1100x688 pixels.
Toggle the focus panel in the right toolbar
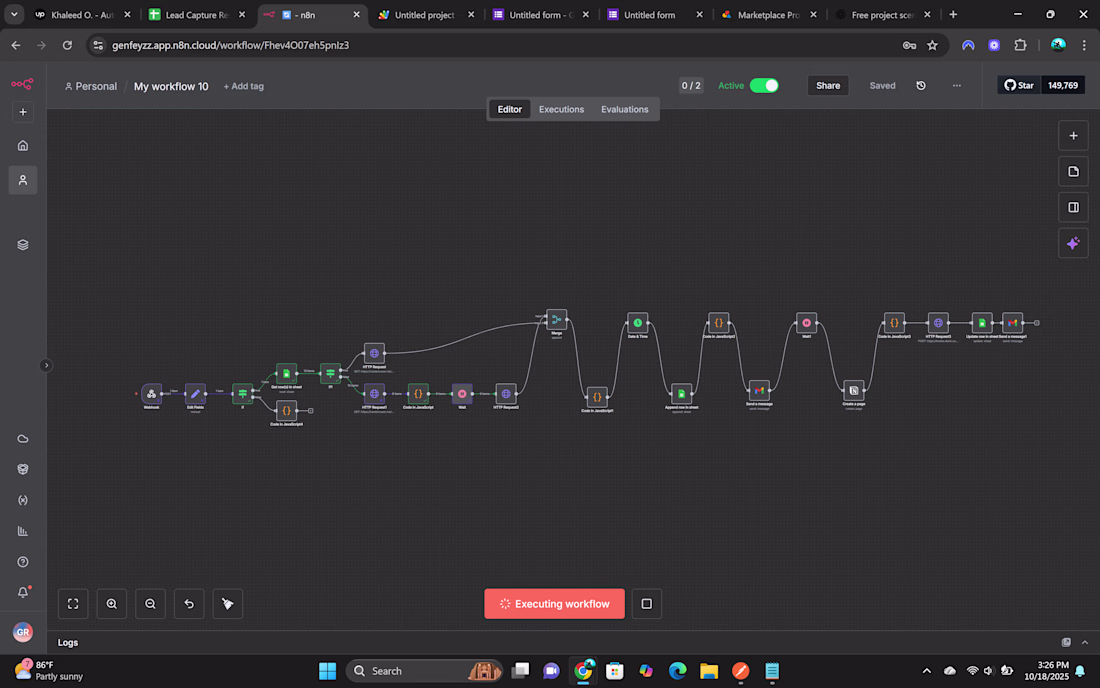[x=1073, y=208]
